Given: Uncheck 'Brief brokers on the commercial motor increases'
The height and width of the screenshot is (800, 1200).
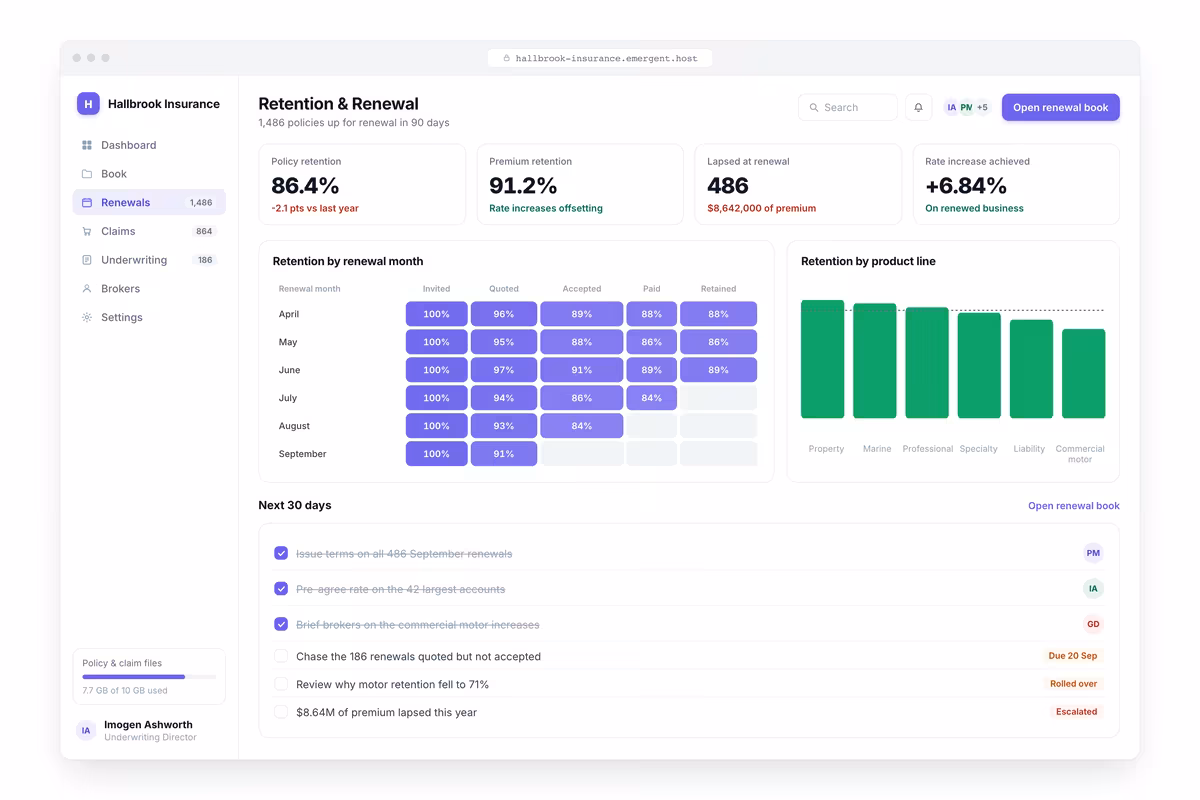Looking at the screenshot, I should (281, 624).
